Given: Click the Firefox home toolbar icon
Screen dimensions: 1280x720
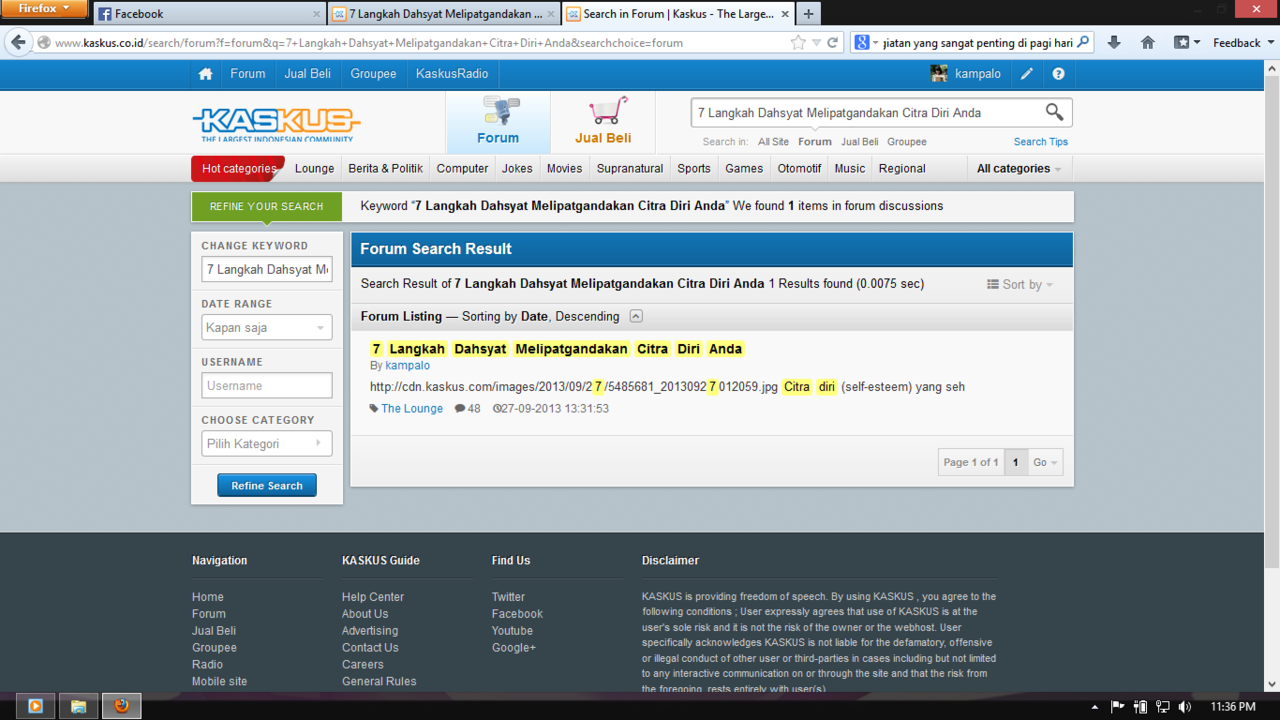Looking at the screenshot, I should tap(1148, 43).
